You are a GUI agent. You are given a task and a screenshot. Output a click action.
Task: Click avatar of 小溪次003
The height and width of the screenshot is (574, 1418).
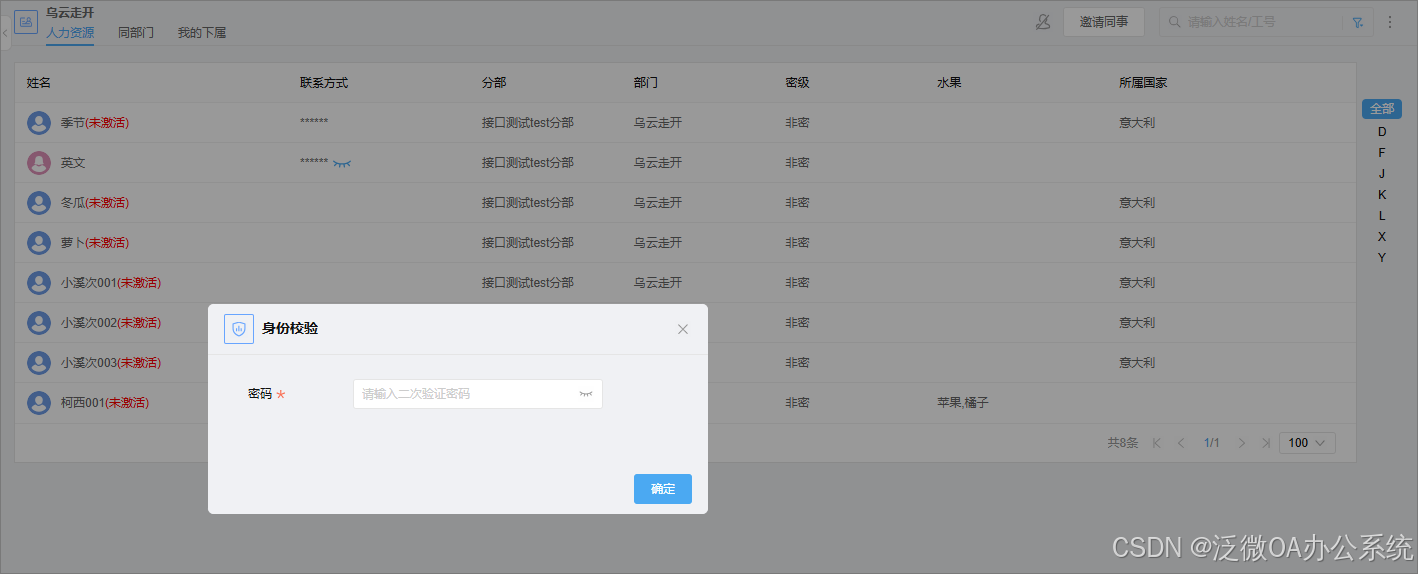point(39,363)
